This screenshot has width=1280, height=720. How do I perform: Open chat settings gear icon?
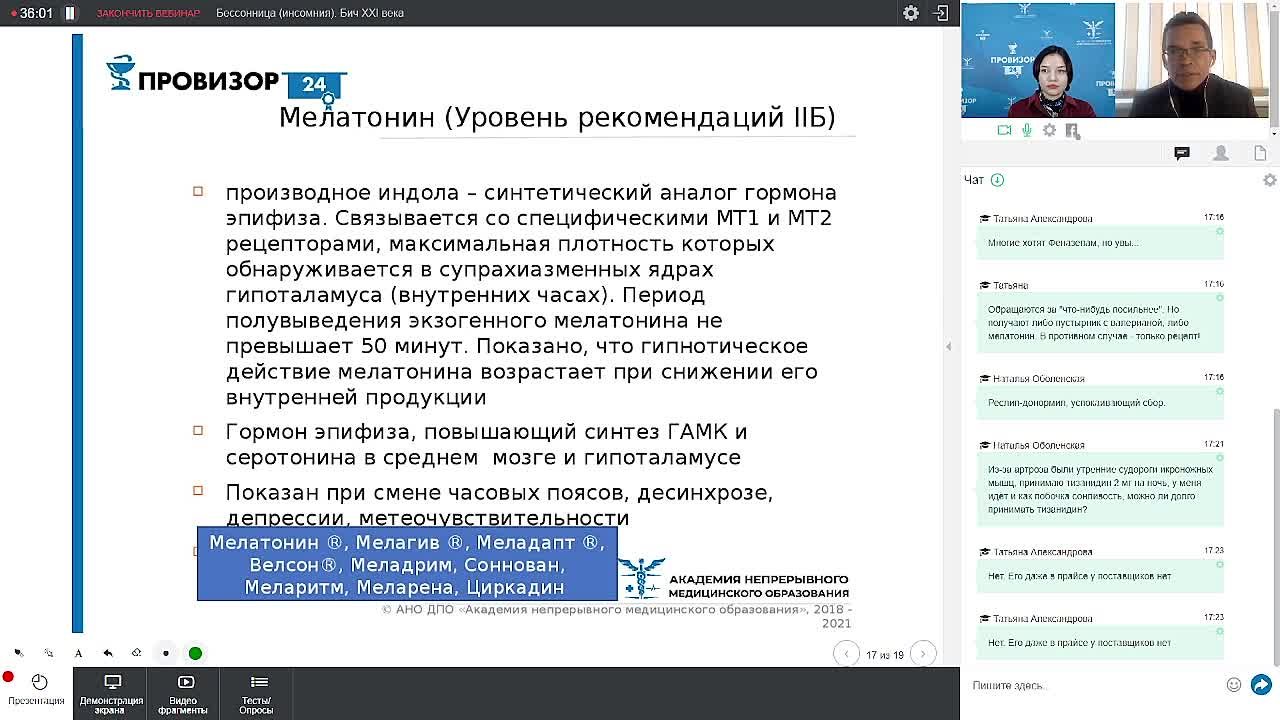coord(1269,180)
